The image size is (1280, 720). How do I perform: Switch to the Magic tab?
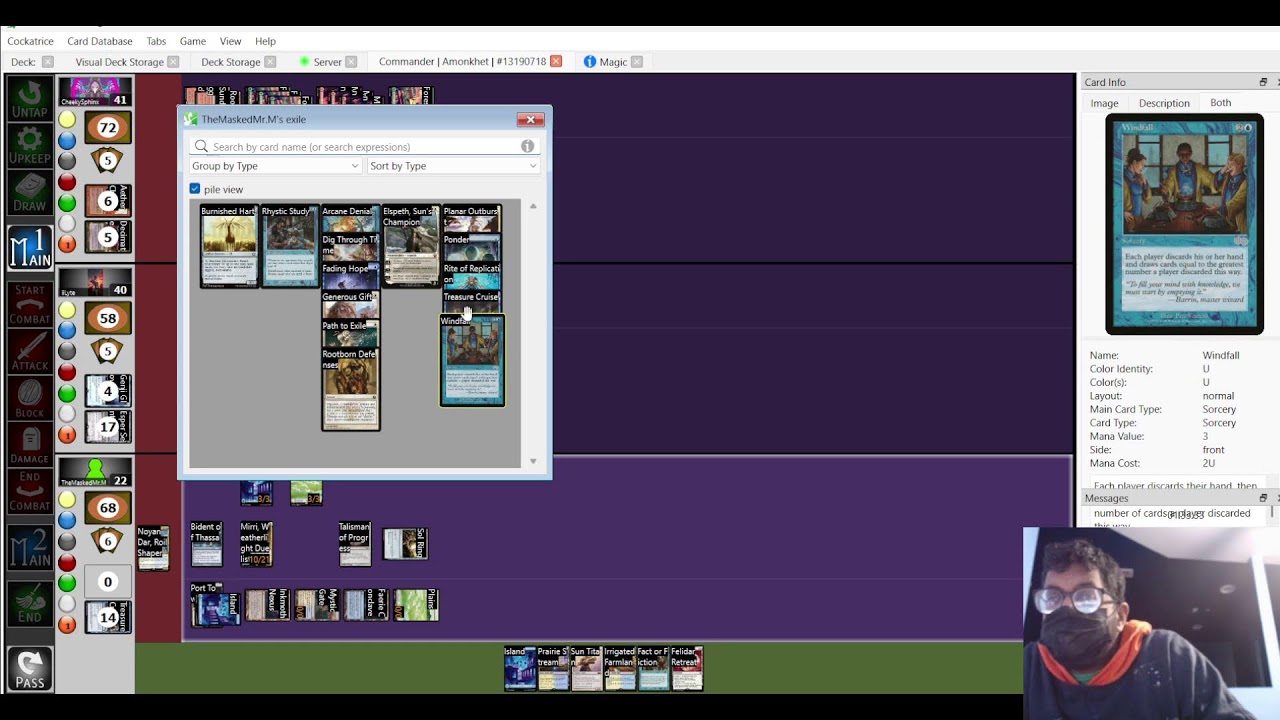613,62
